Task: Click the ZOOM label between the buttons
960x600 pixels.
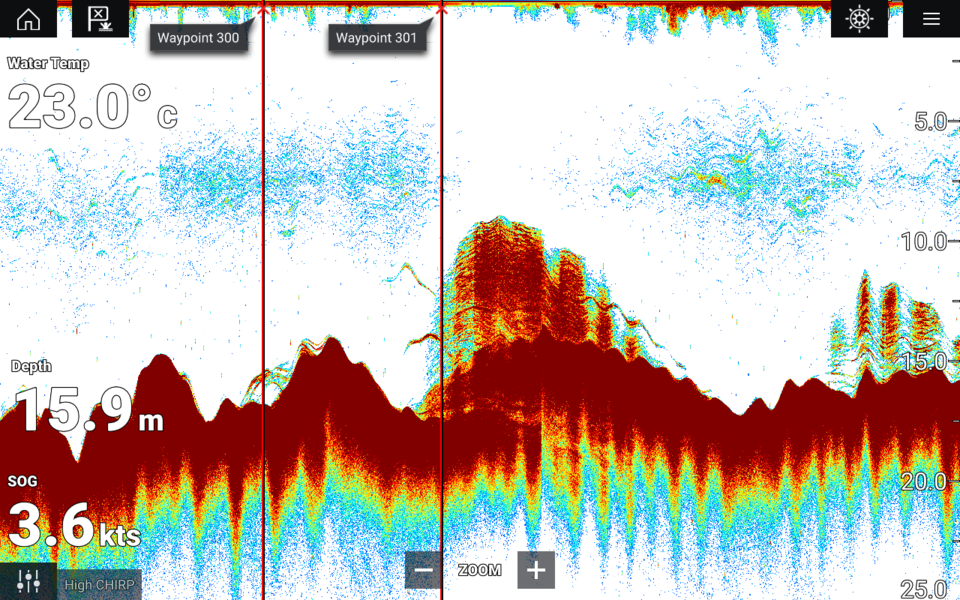Action: point(479,570)
